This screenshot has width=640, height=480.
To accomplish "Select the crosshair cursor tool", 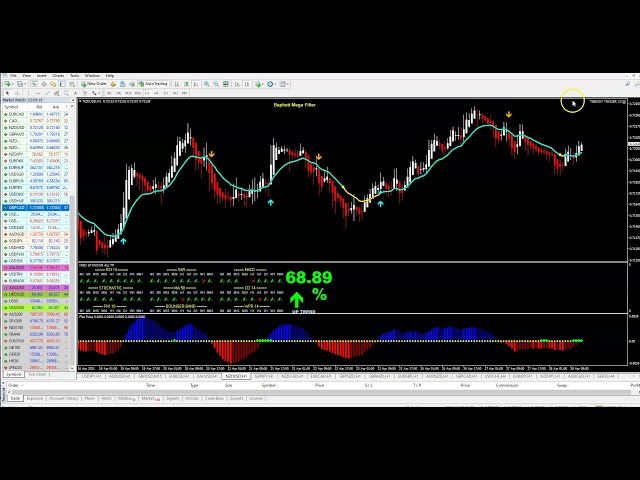I will [x=17, y=92].
